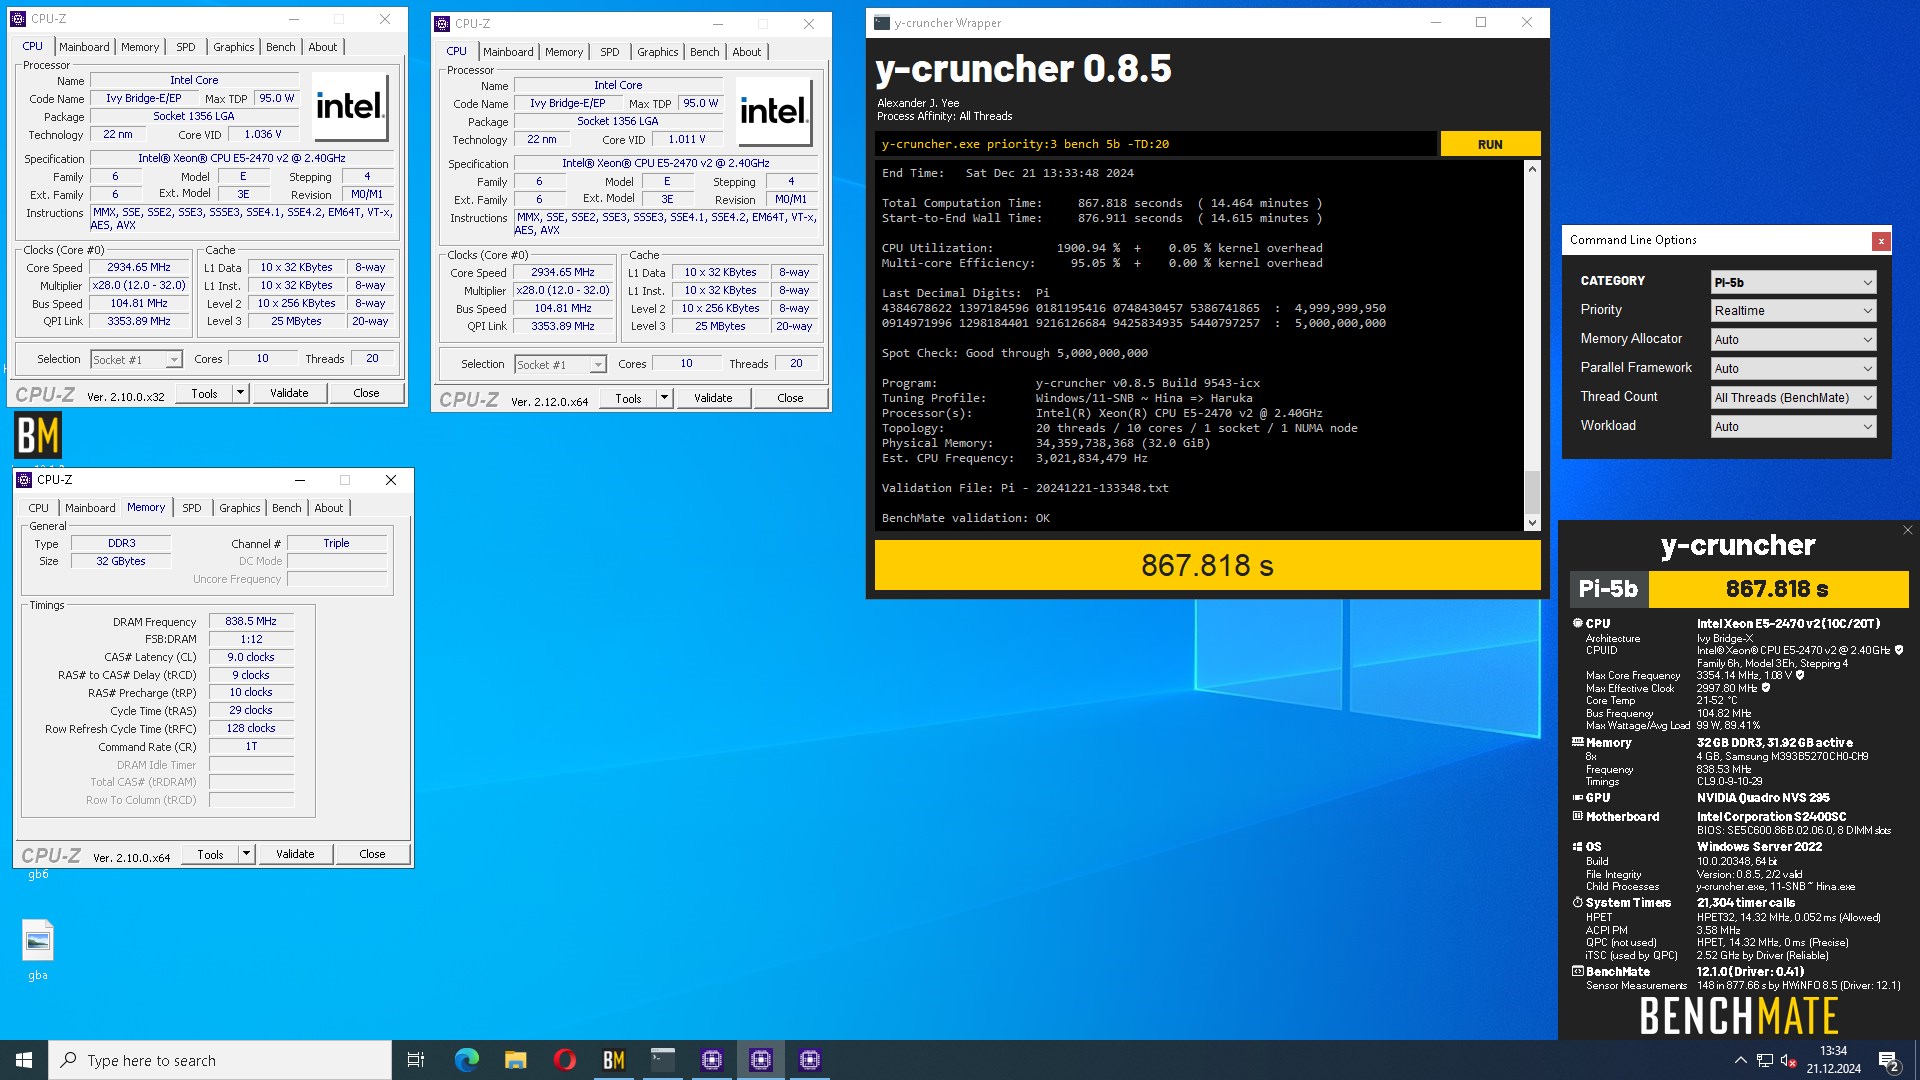
Task: Open the Parallel Framework dropdown
Action: tap(1793, 369)
